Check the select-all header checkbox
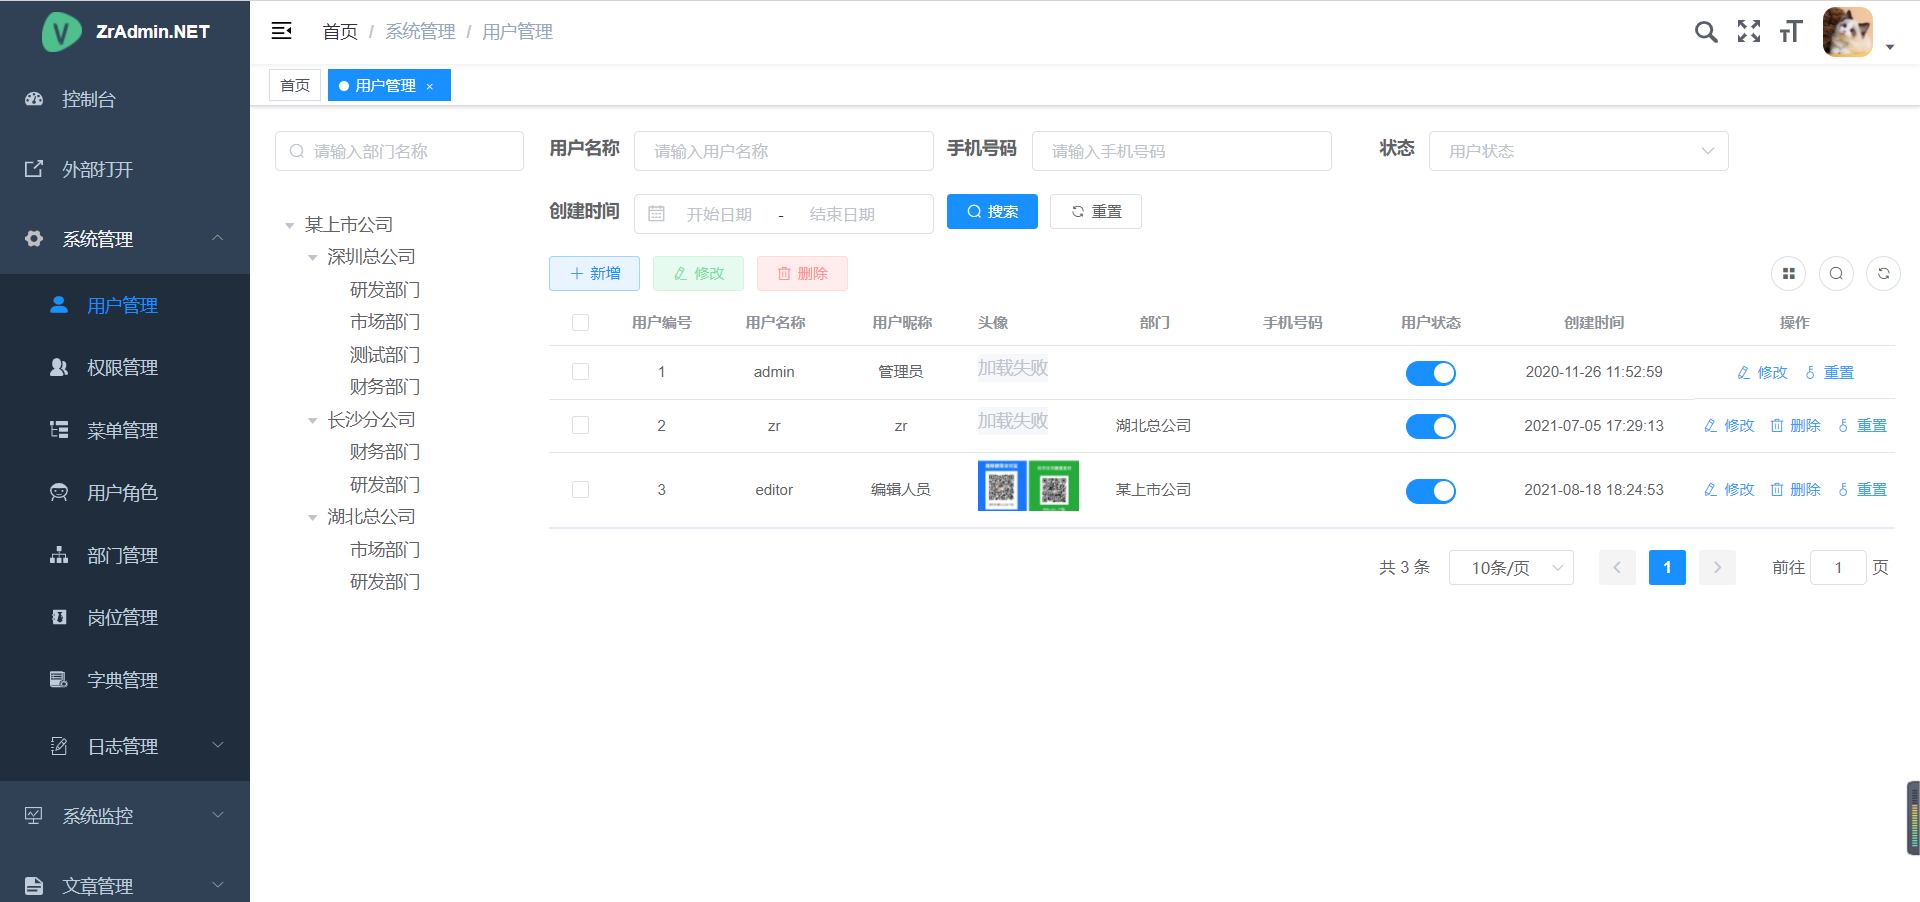 pyautogui.click(x=580, y=322)
